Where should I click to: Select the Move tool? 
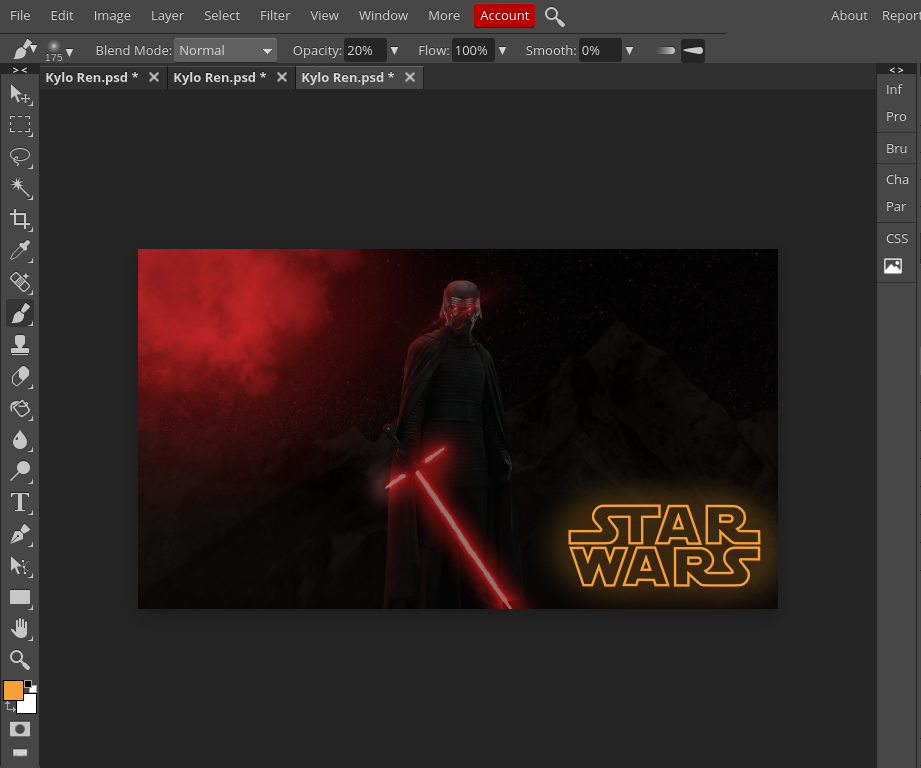(20, 95)
